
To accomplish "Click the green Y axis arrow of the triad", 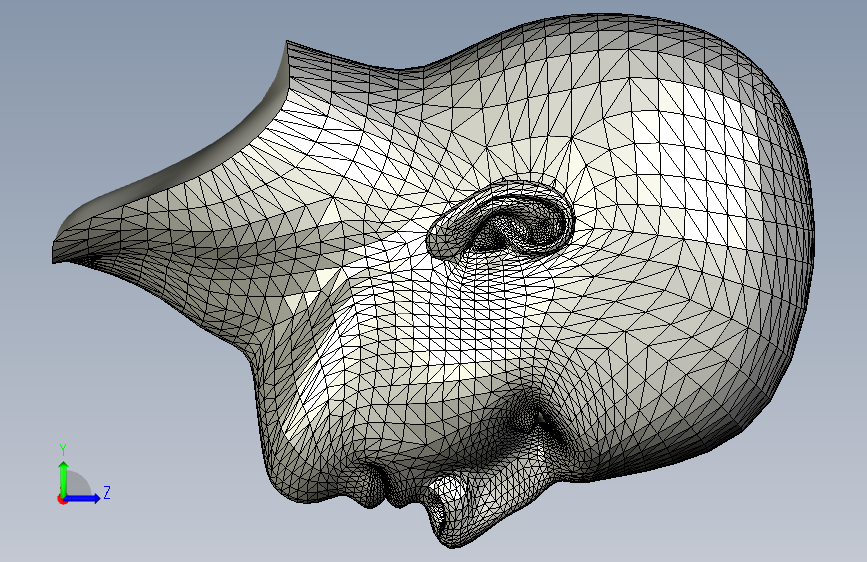I will [64, 478].
